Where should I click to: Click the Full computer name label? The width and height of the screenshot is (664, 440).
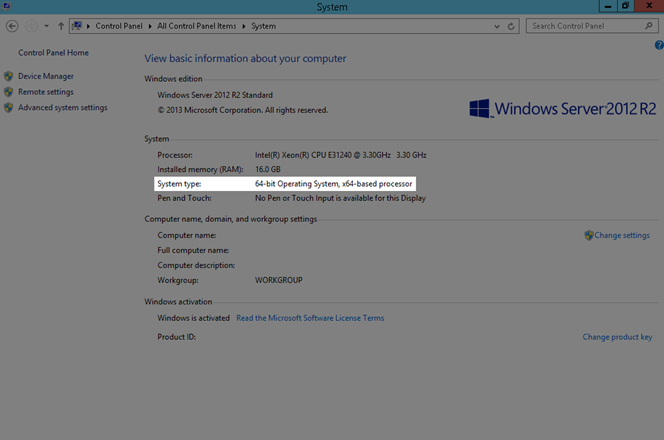pos(193,250)
